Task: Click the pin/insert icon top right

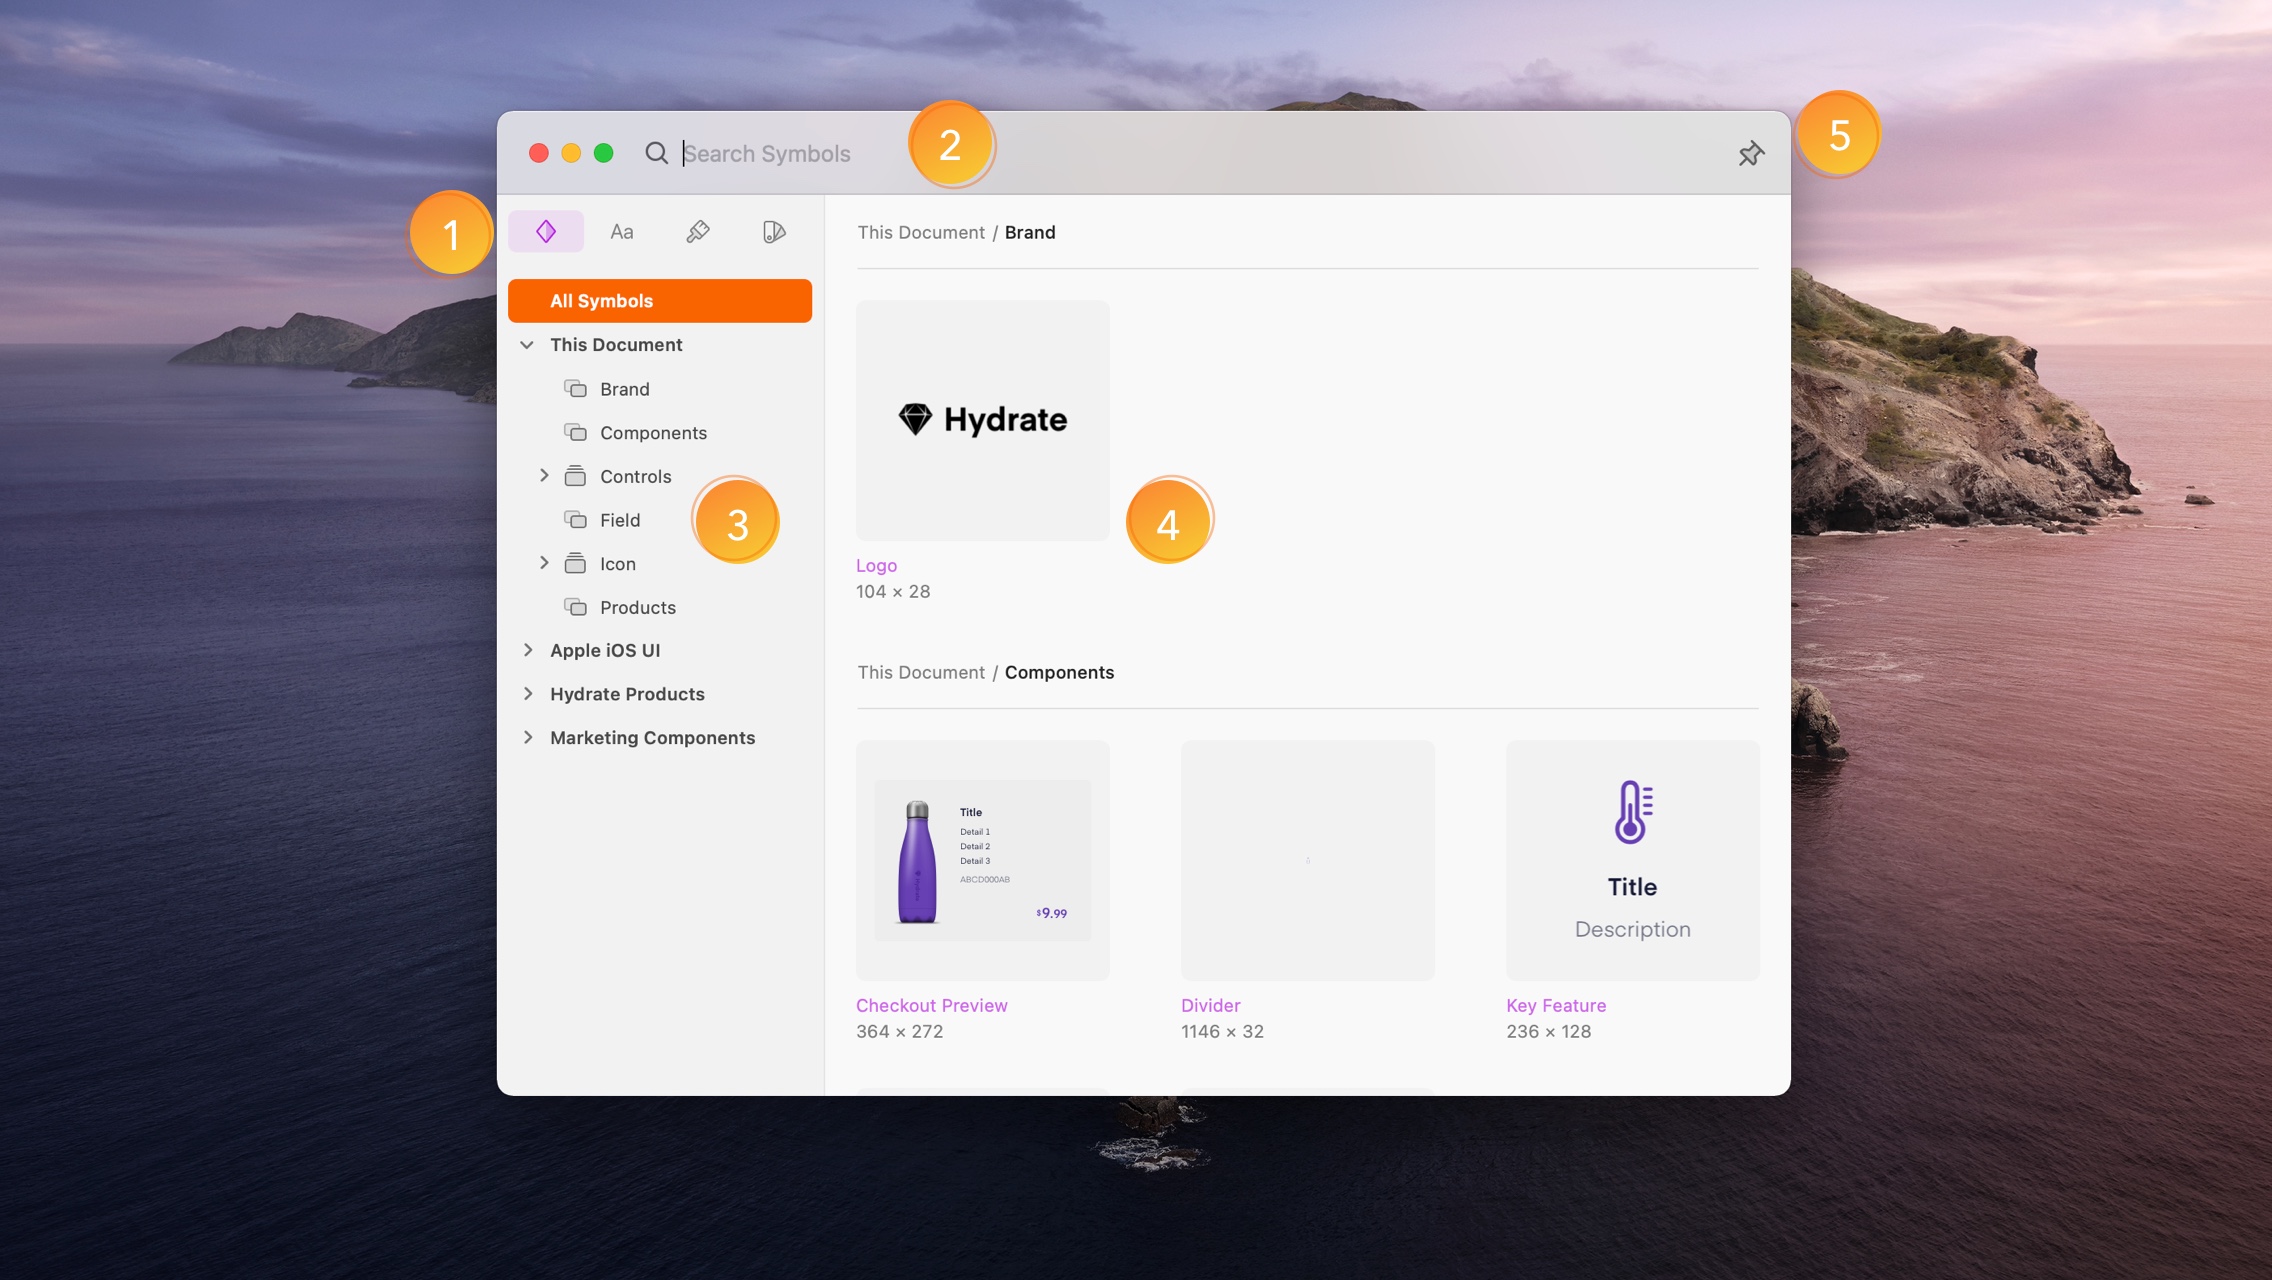Action: 1749,153
